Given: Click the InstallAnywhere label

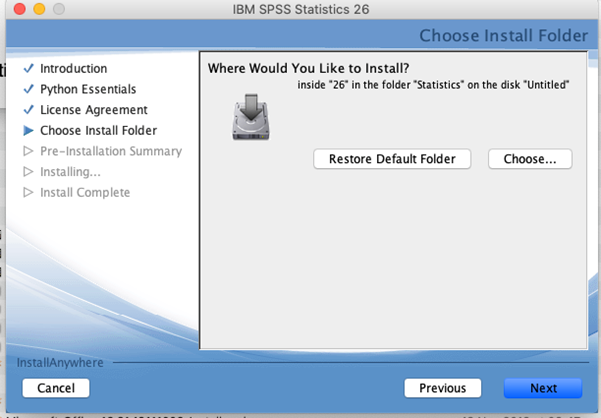Looking at the screenshot, I should pyautogui.click(x=60, y=362).
